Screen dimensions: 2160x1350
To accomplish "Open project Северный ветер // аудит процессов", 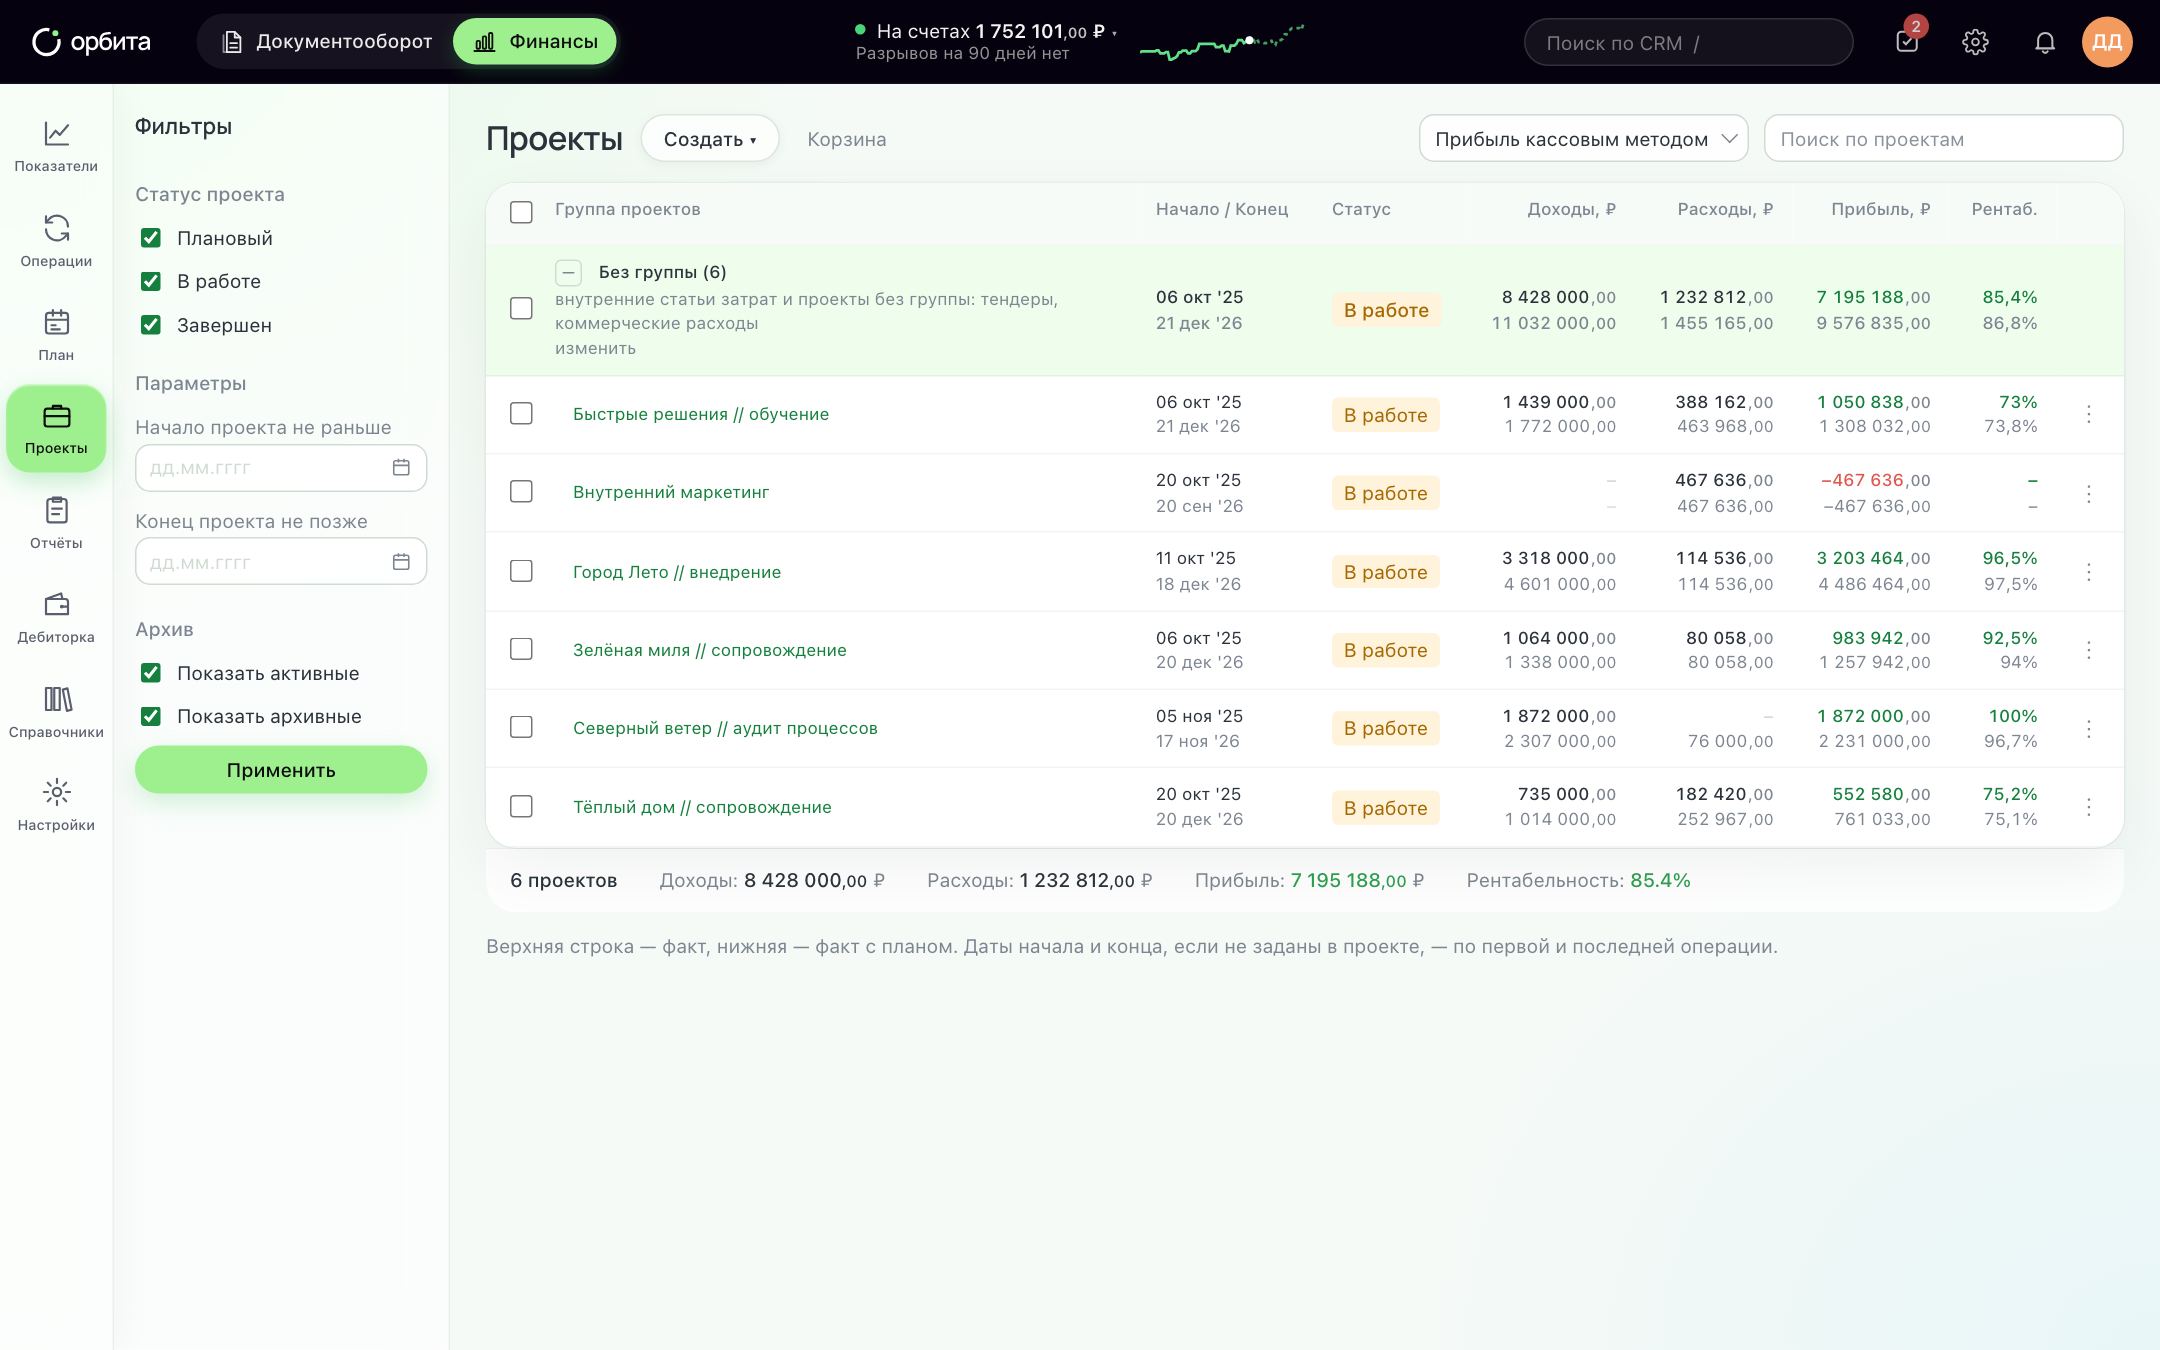I will pyautogui.click(x=725, y=728).
